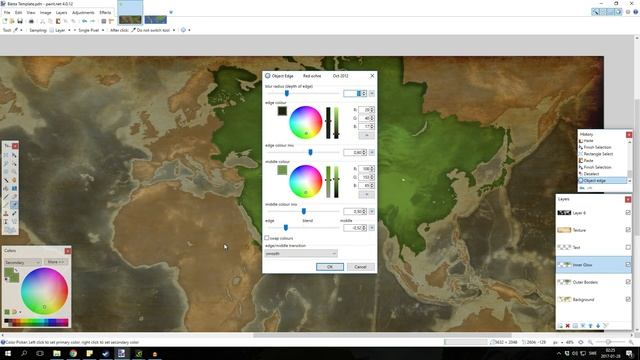The height and width of the screenshot is (360, 640).
Task: Click the taskbar search icon
Action: pyautogui.click(x=24, y=353)
